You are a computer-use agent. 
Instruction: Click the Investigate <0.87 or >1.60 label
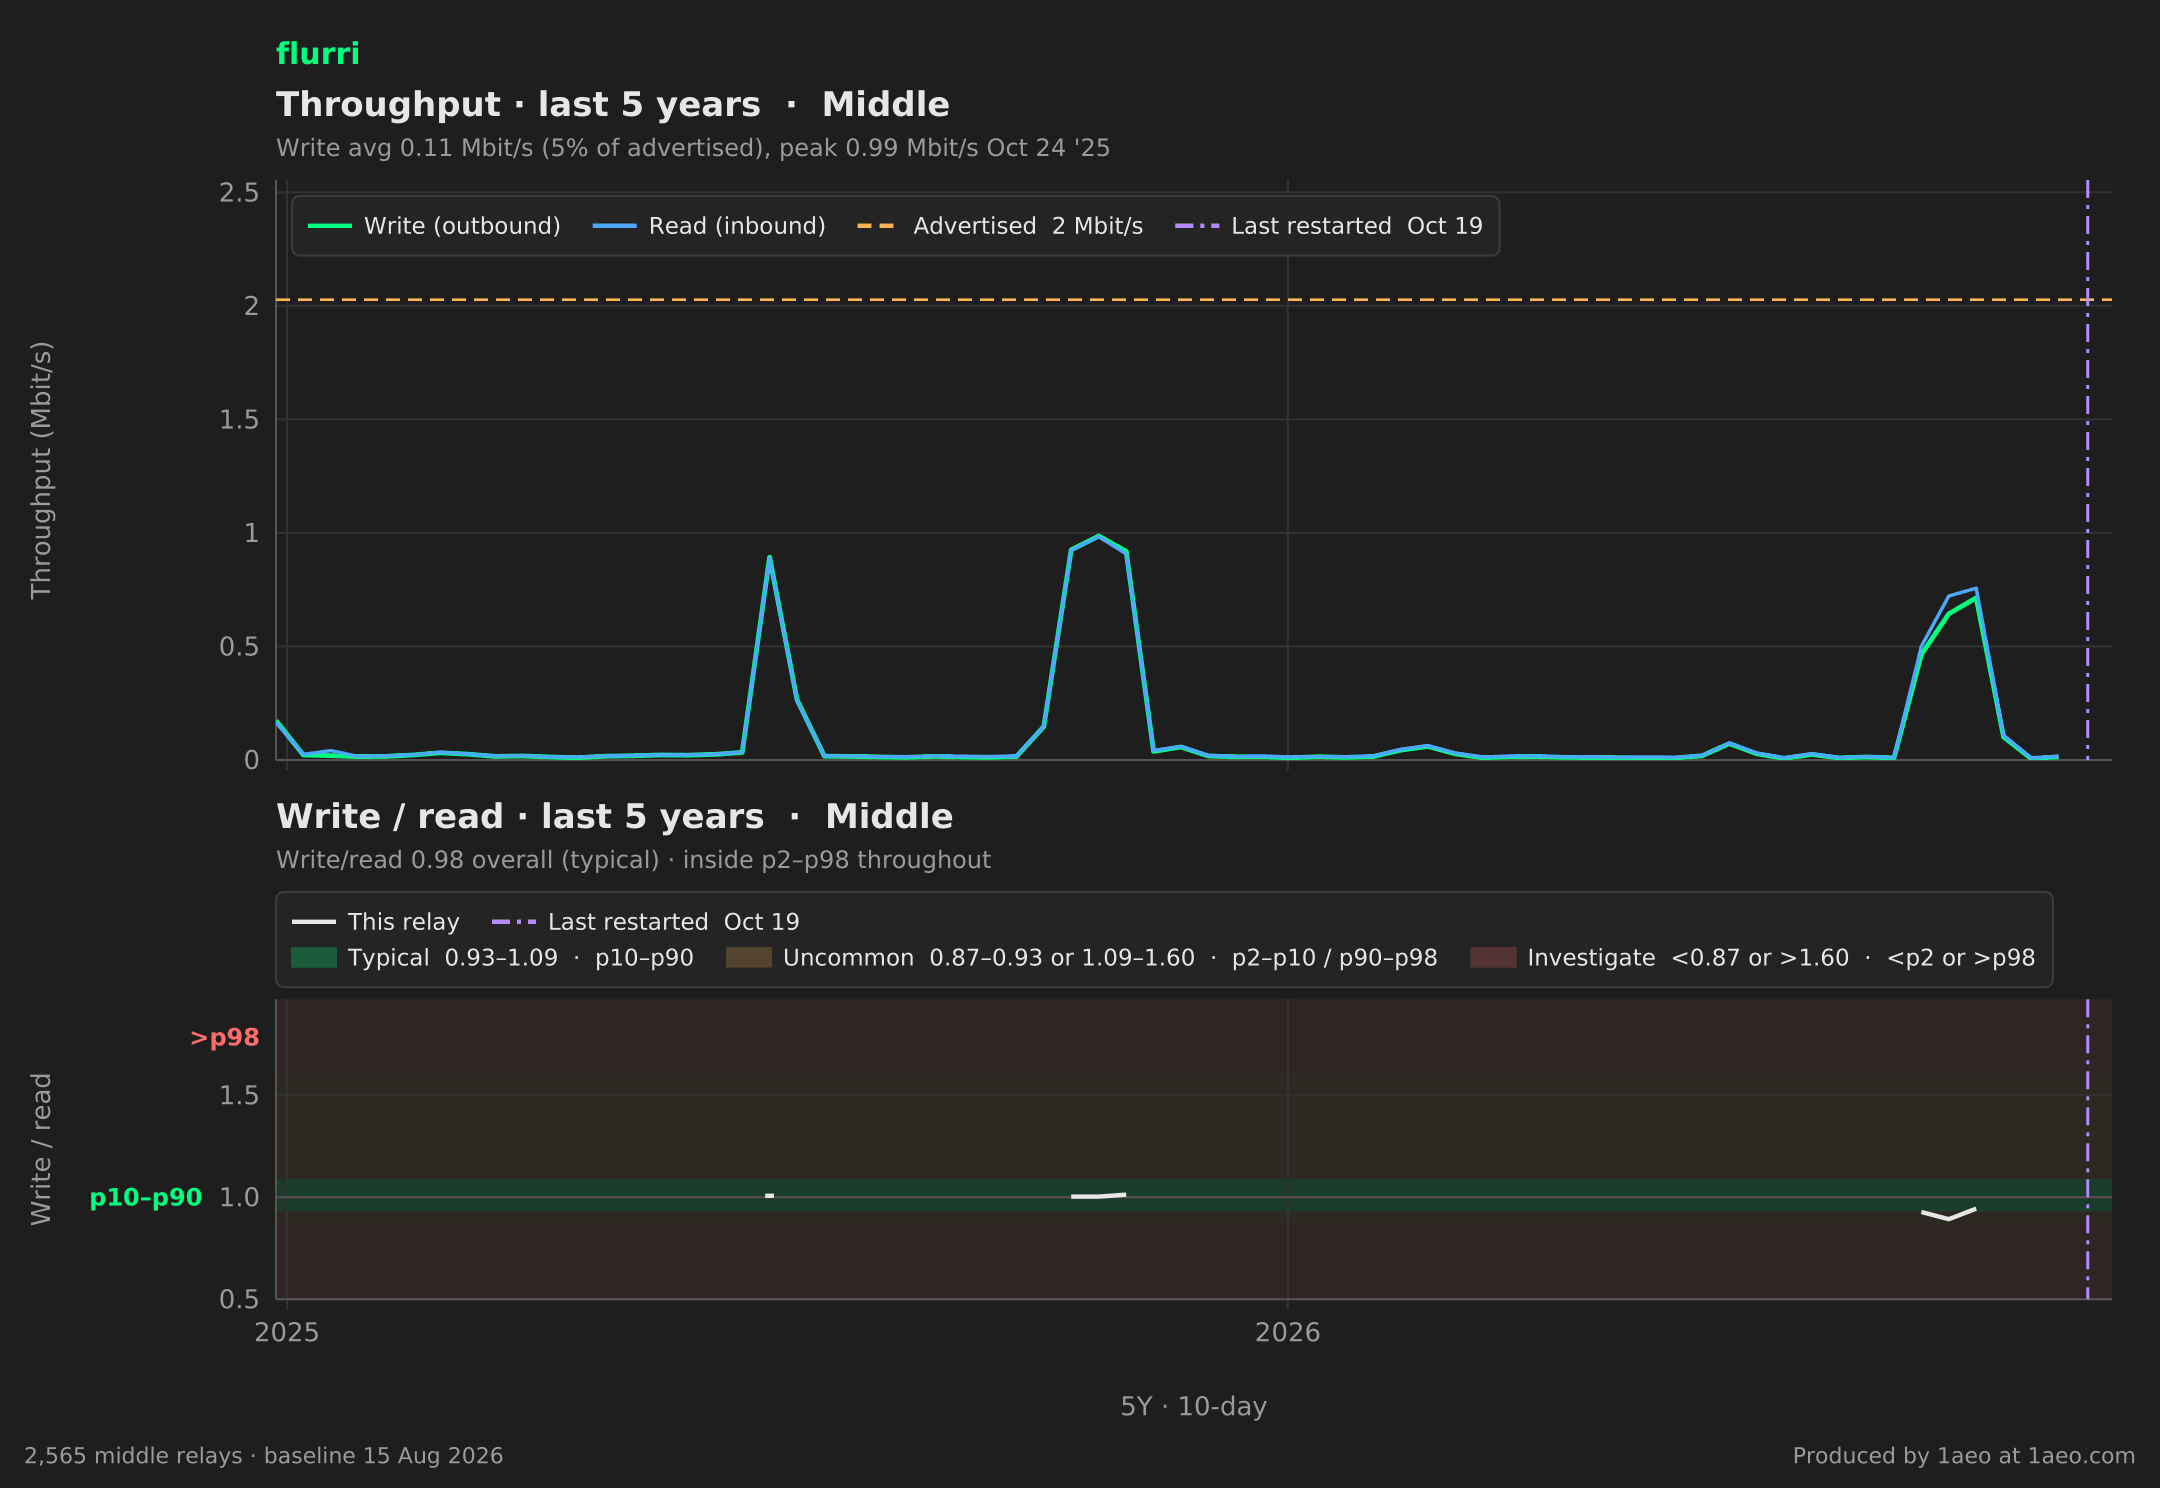(1781, 958)
